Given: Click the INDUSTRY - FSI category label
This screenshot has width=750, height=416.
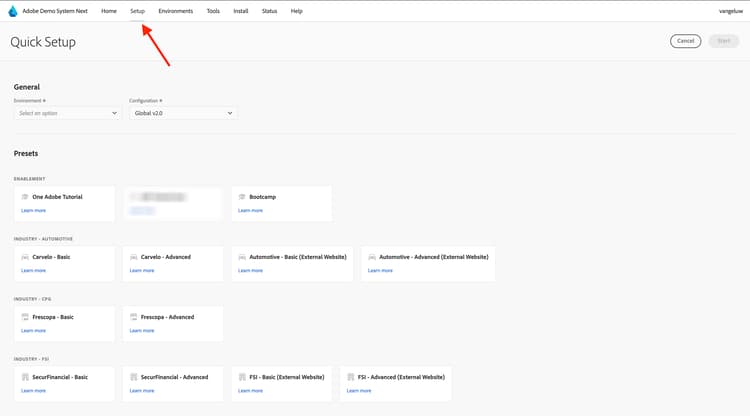Looking at the screenshot, I should (x=32, y=359).
